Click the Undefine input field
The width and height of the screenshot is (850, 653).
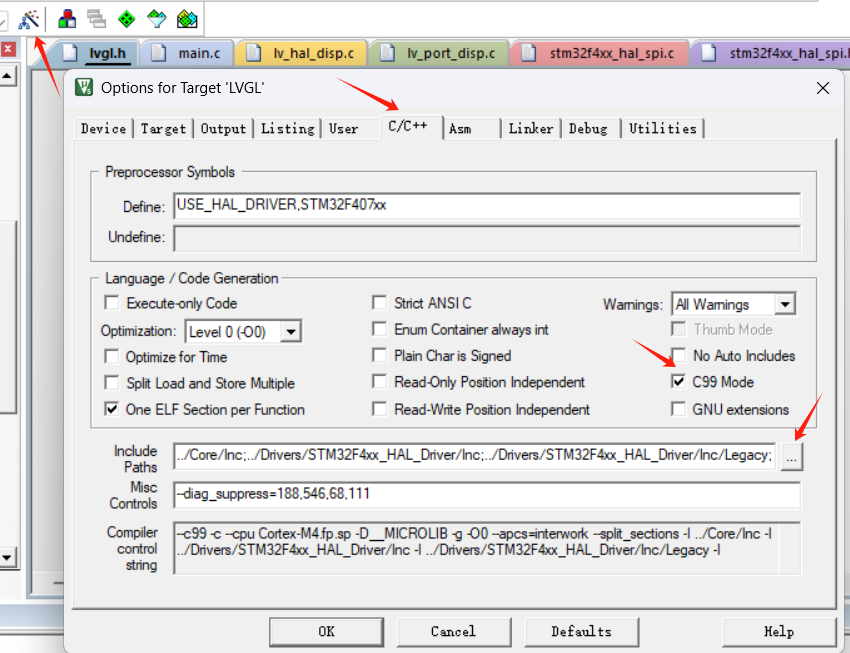click(x=487, y=238)
